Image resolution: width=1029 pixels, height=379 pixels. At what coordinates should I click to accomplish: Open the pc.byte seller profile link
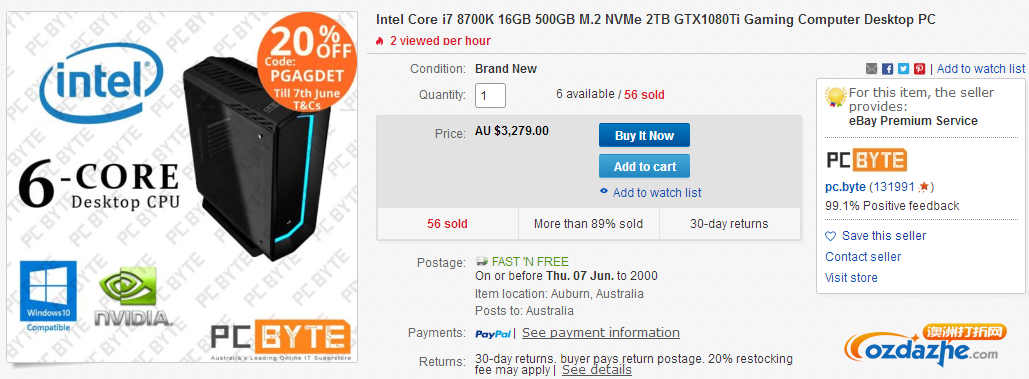(x=845, y=186)
